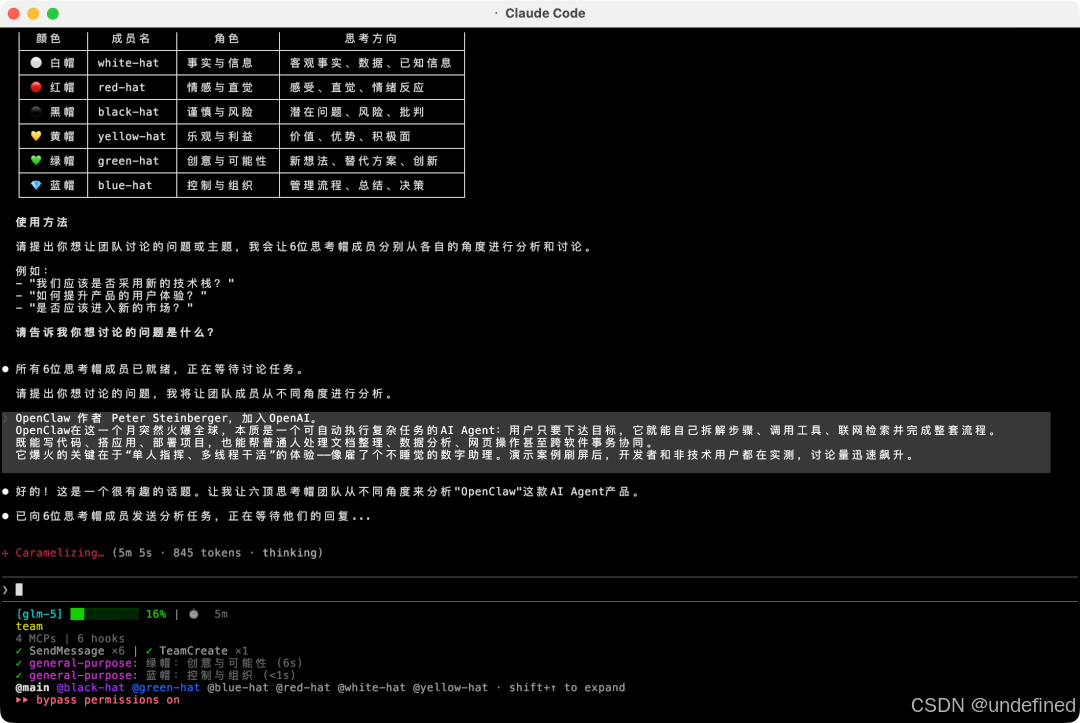
Task: Select the @yellow-hat teammate tag
Action: point(450,687)
